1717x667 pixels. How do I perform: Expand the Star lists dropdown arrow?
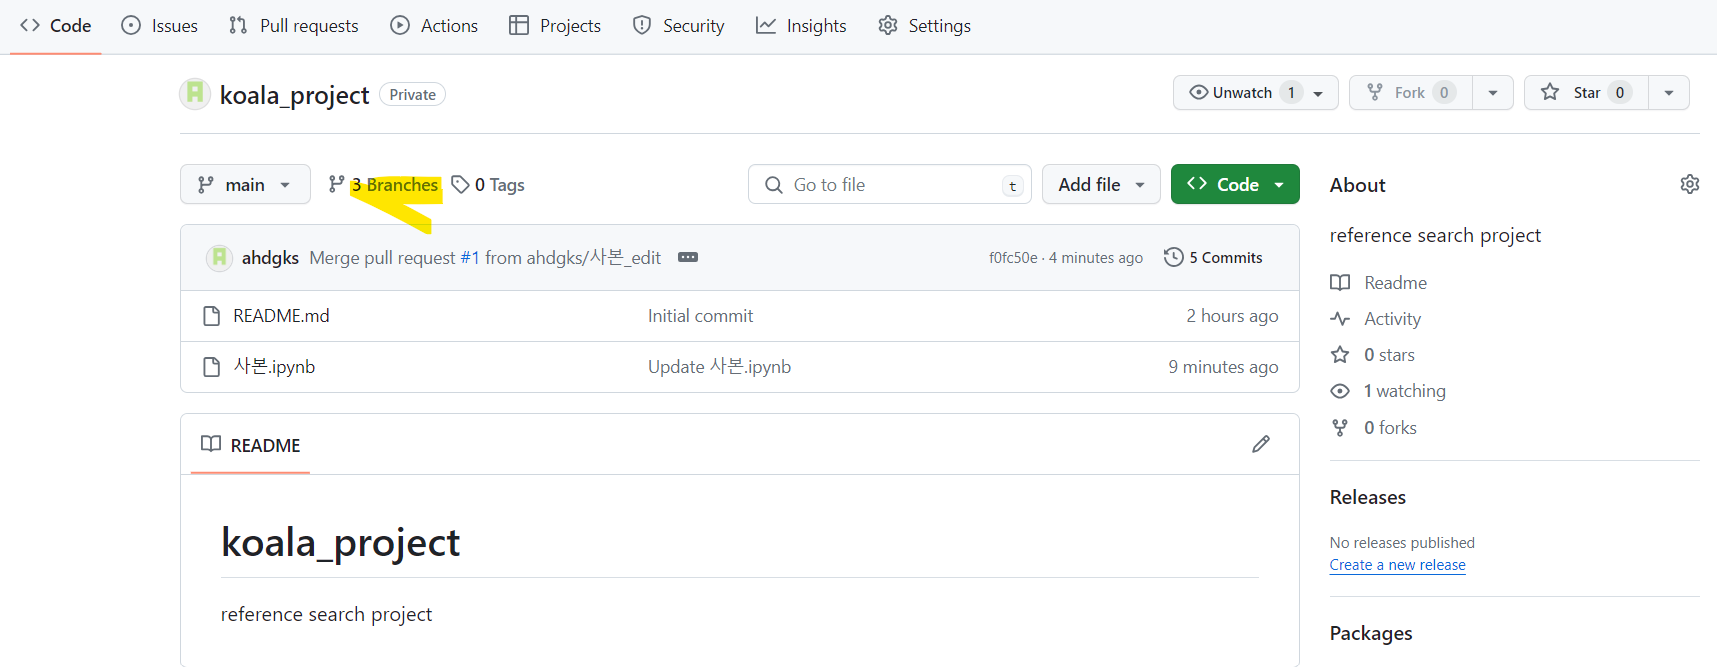click(x=1669, y=93)
